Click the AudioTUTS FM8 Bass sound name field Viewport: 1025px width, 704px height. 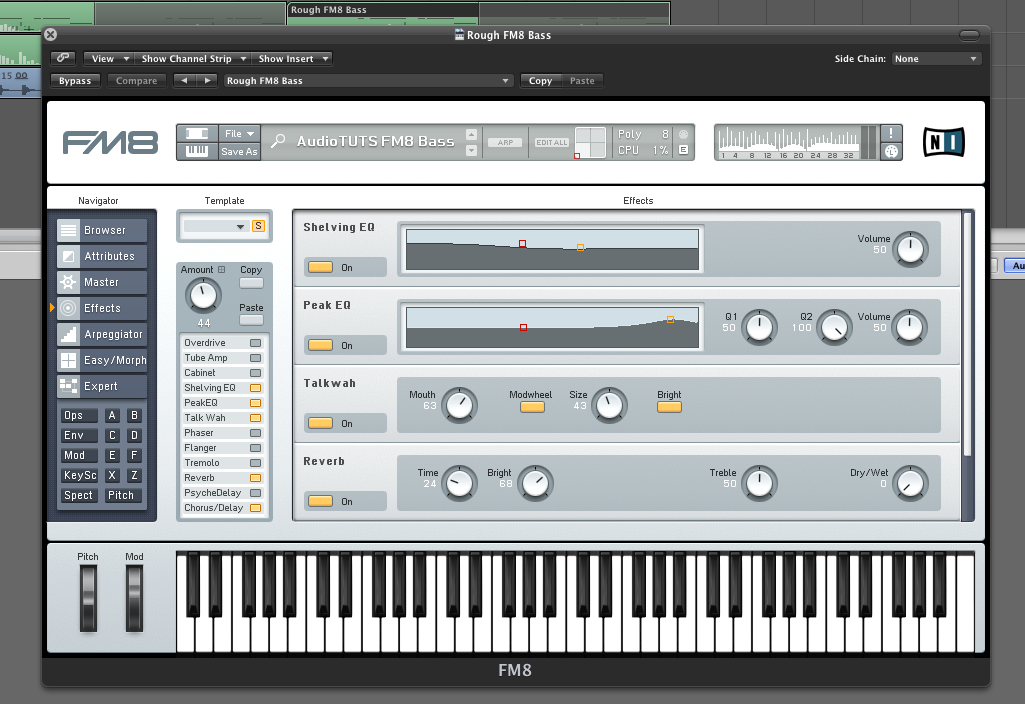coord(375,141)
